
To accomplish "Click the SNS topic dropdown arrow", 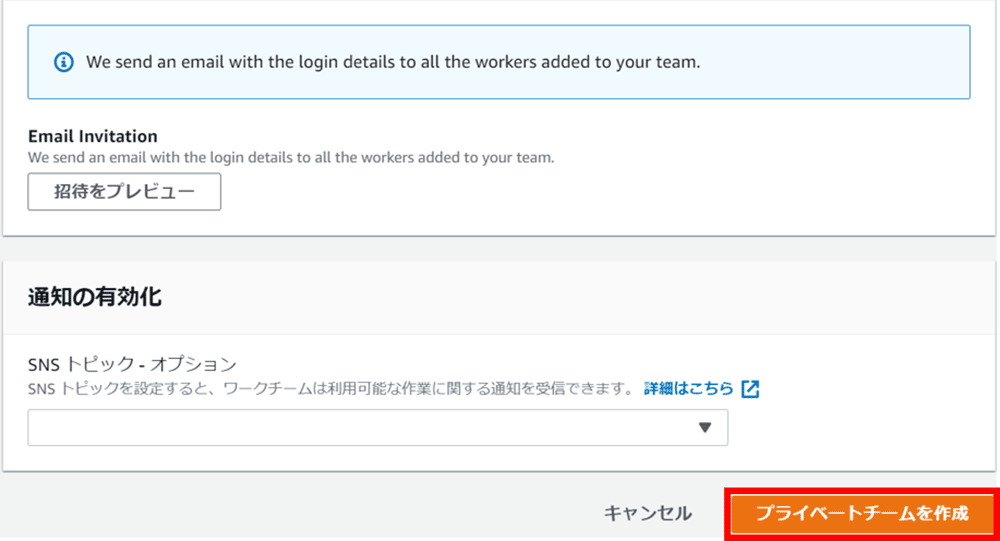I will 704,427.
